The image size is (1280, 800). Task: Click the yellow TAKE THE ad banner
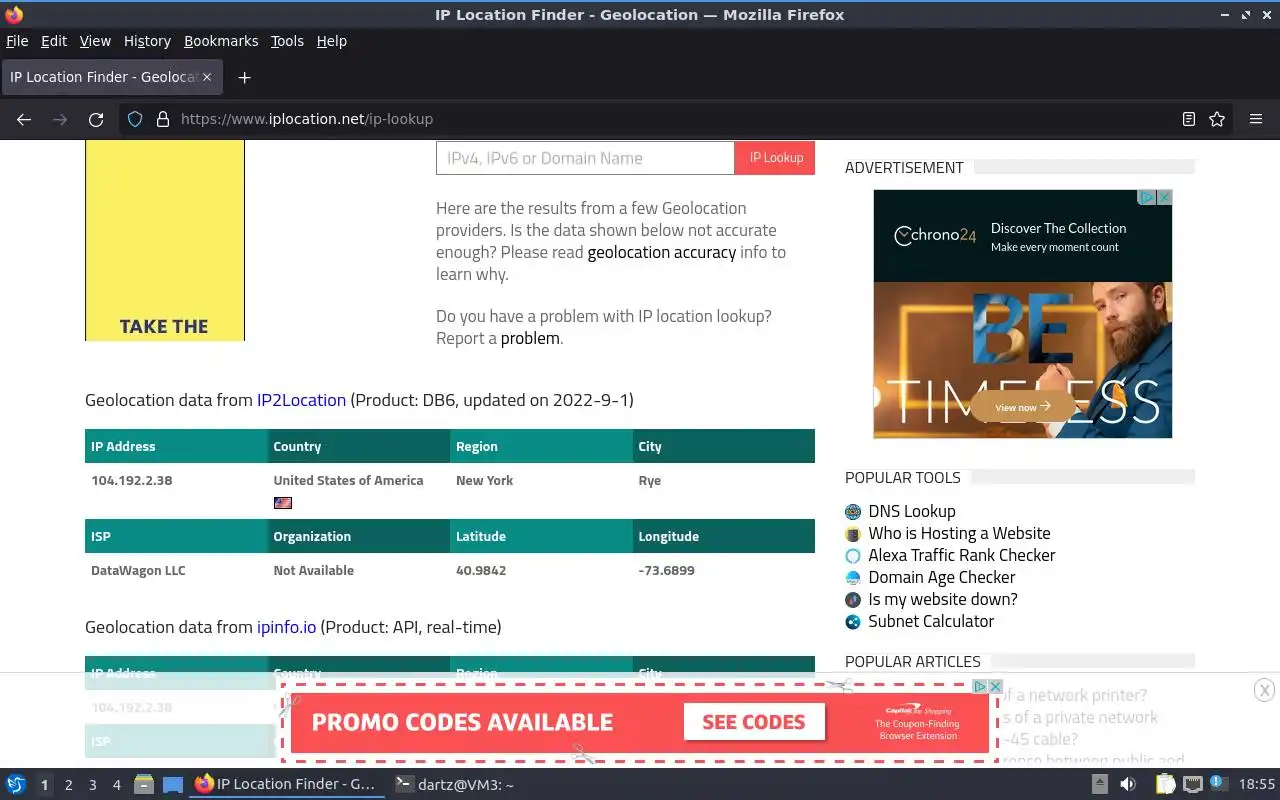165,240
